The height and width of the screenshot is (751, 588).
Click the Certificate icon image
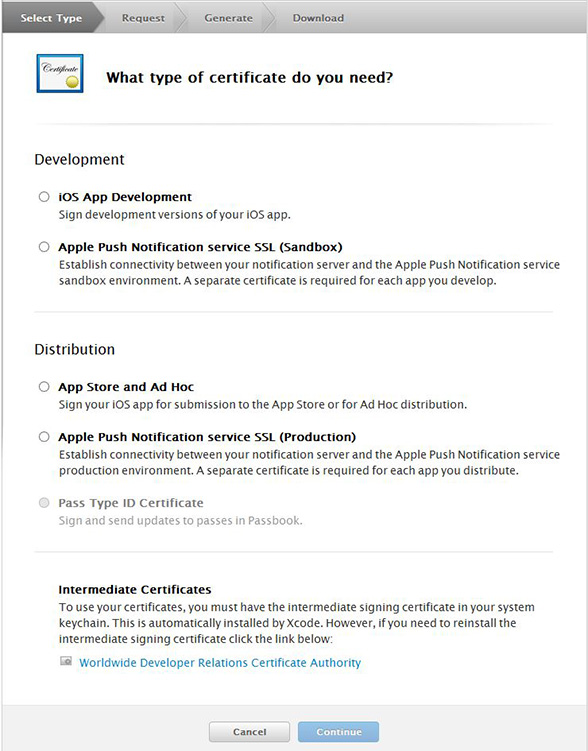tap(60, 73)
